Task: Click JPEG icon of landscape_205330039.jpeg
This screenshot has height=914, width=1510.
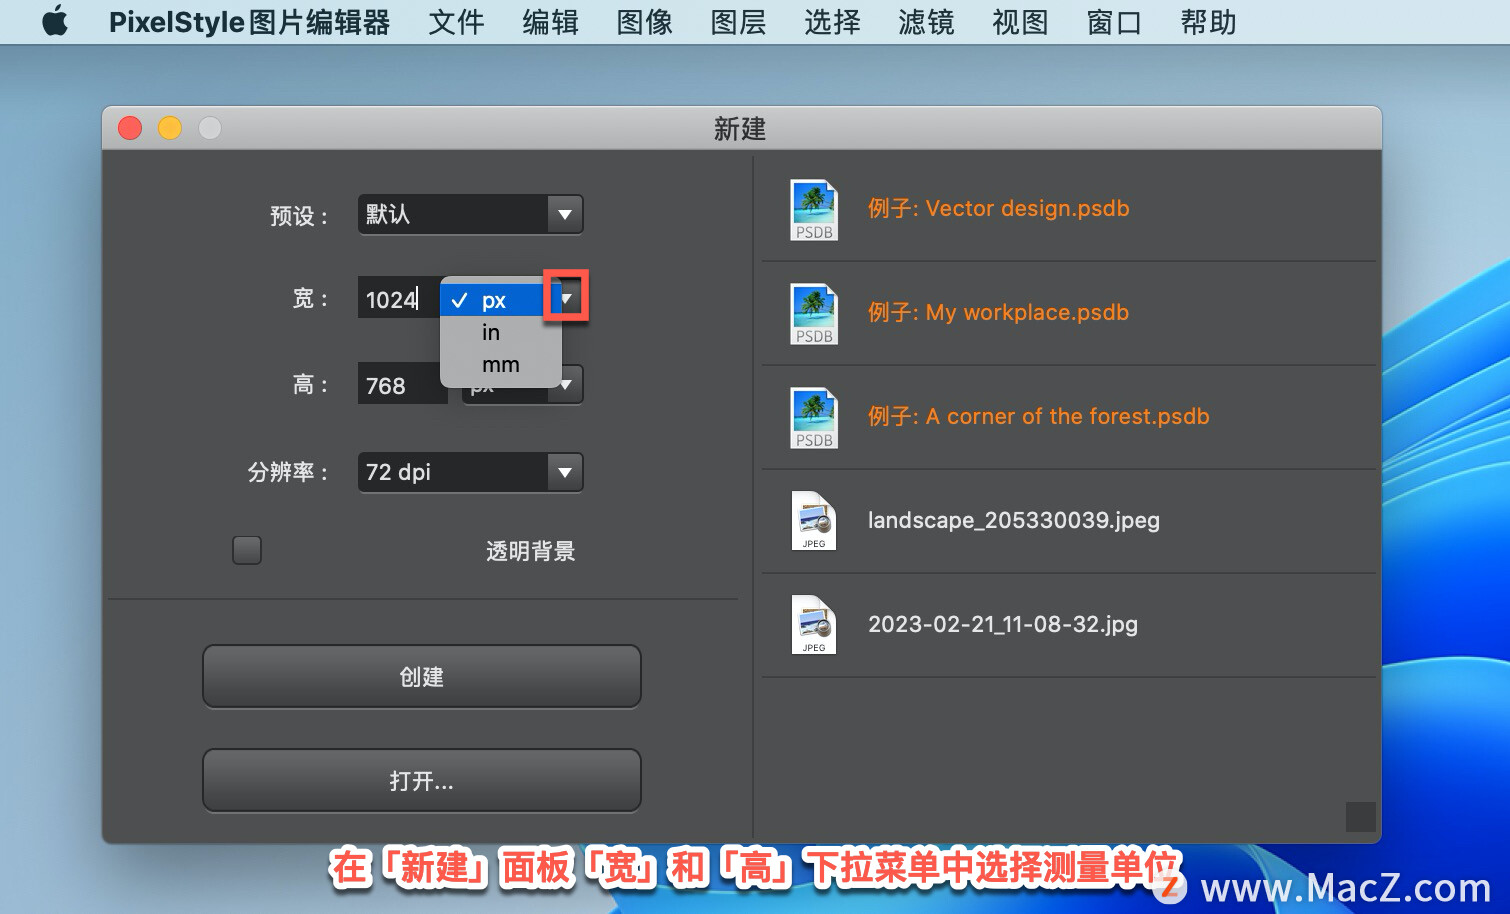Action: point(814,521)
